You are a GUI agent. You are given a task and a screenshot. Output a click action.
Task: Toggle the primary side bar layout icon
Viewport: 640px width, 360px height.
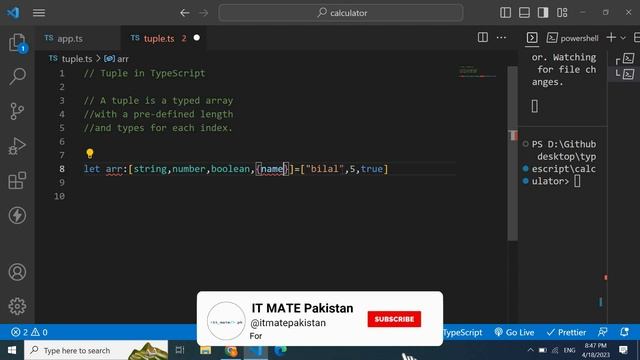pyautogui.click(x=505, y=13)
